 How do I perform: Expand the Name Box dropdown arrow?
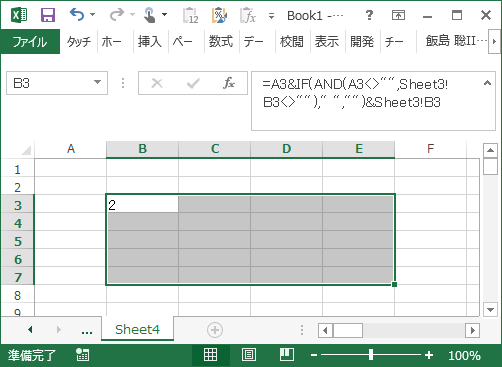97,82
